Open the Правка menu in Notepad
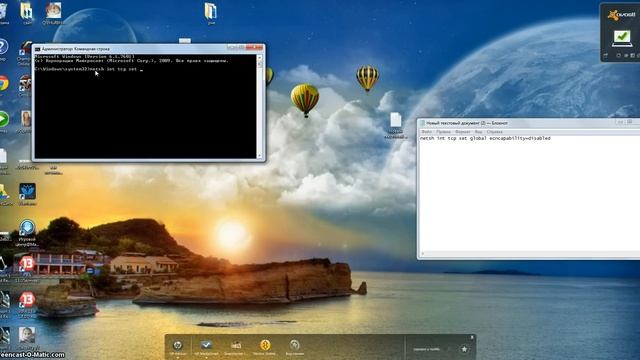This screenshot has width=640, height=360. [x=443, y=132]
